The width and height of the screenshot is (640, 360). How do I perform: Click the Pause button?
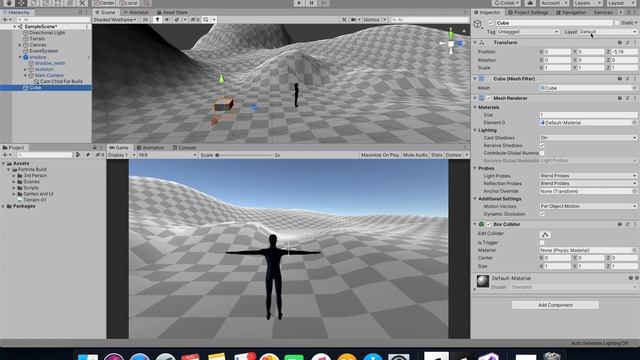pos(311,3)
